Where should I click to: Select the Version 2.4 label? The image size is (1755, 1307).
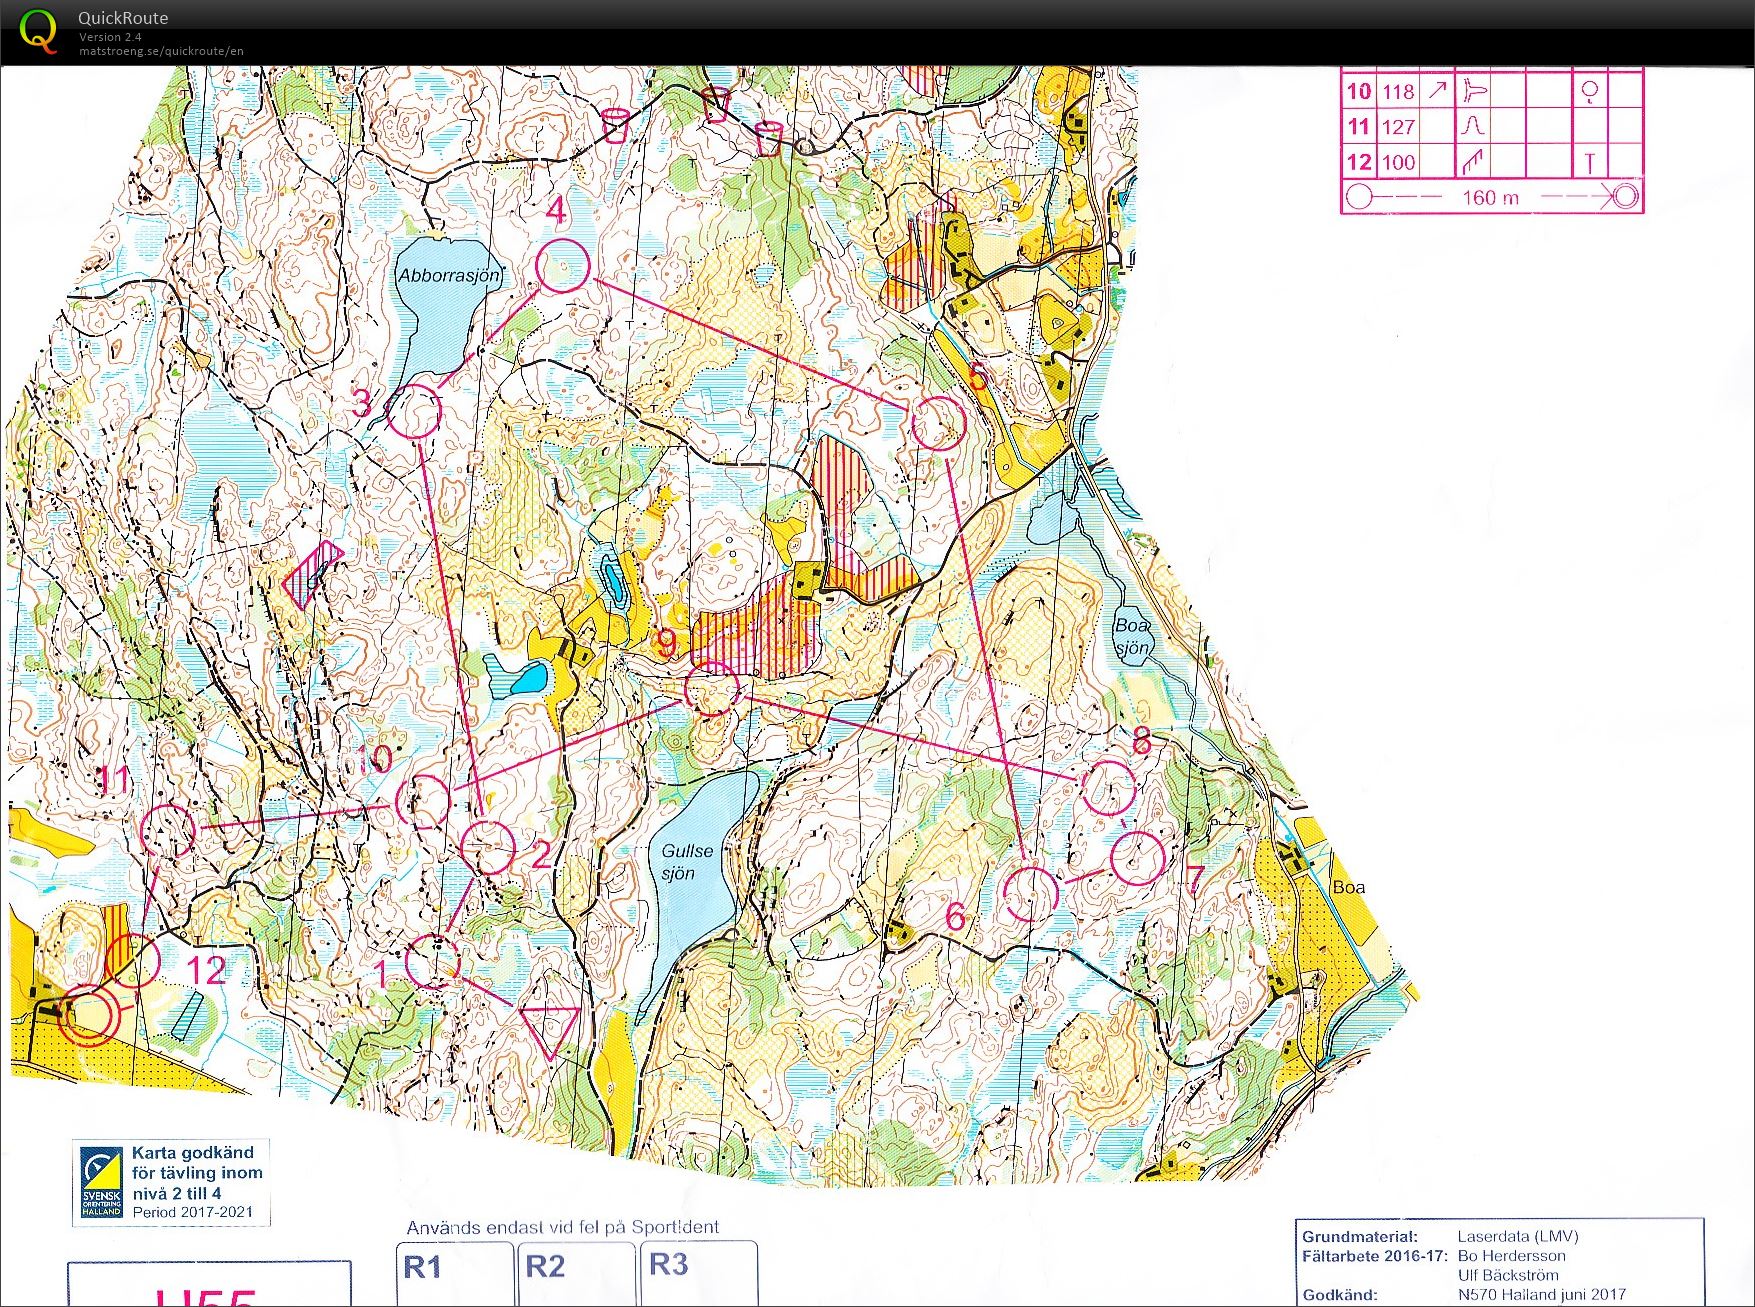110,37
